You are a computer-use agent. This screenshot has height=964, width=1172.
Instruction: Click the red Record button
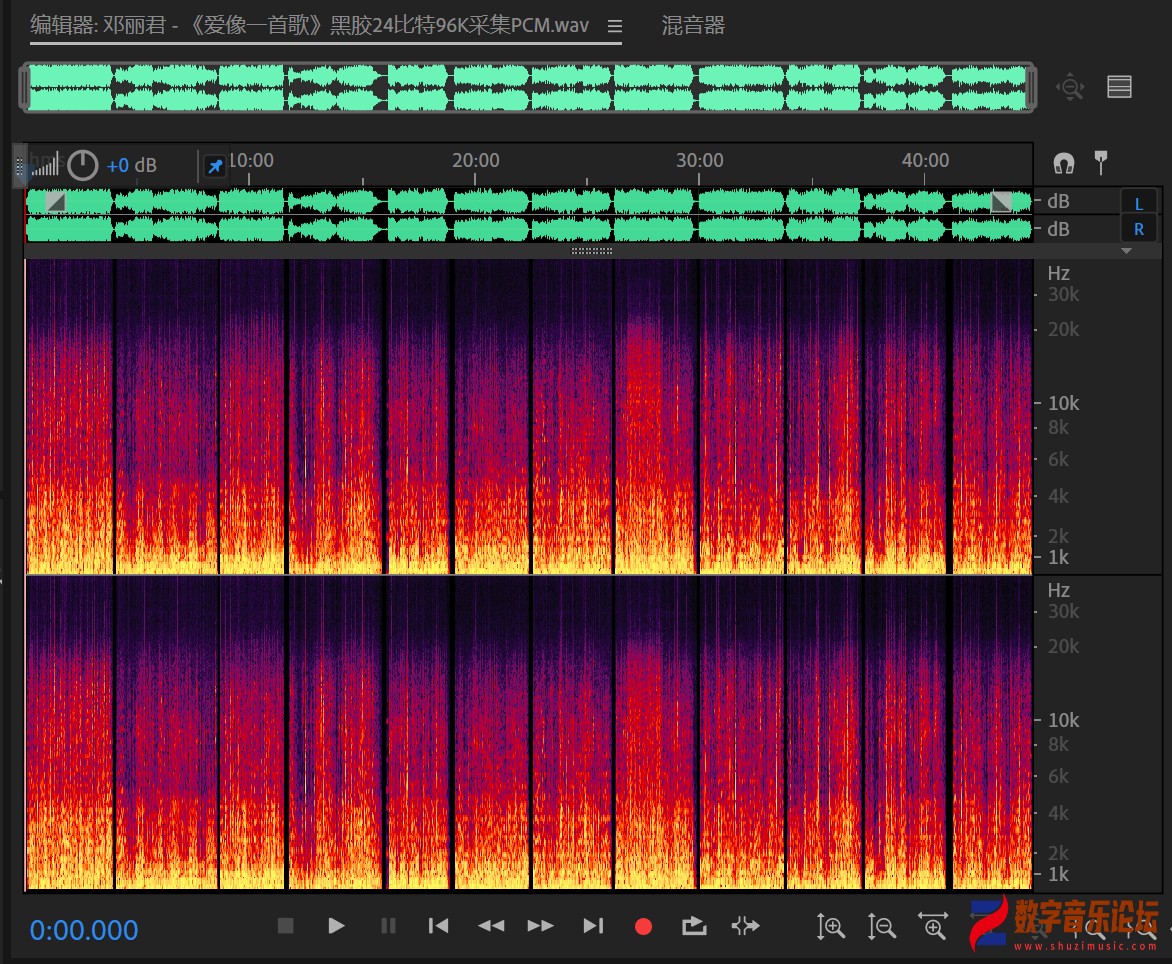pyautogui.click(x=643, y=926)
